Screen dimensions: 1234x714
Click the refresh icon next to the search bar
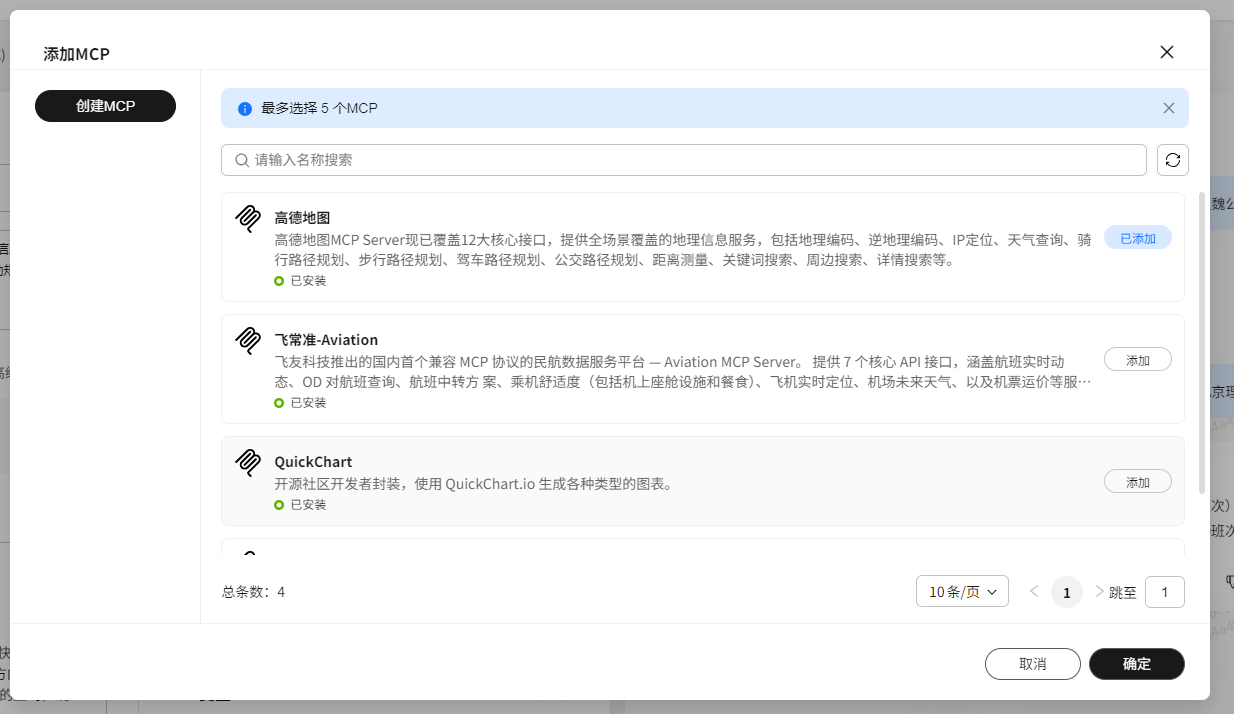[x=1172, y=159]
